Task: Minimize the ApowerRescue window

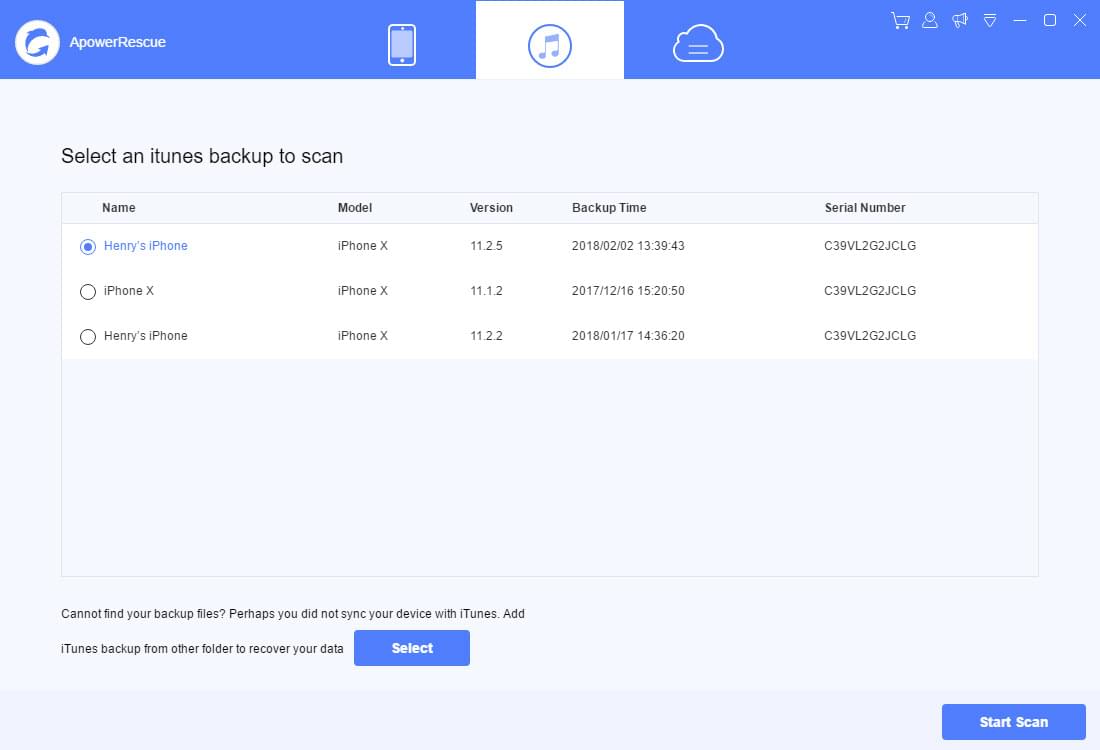Action: coord(1020,20)
